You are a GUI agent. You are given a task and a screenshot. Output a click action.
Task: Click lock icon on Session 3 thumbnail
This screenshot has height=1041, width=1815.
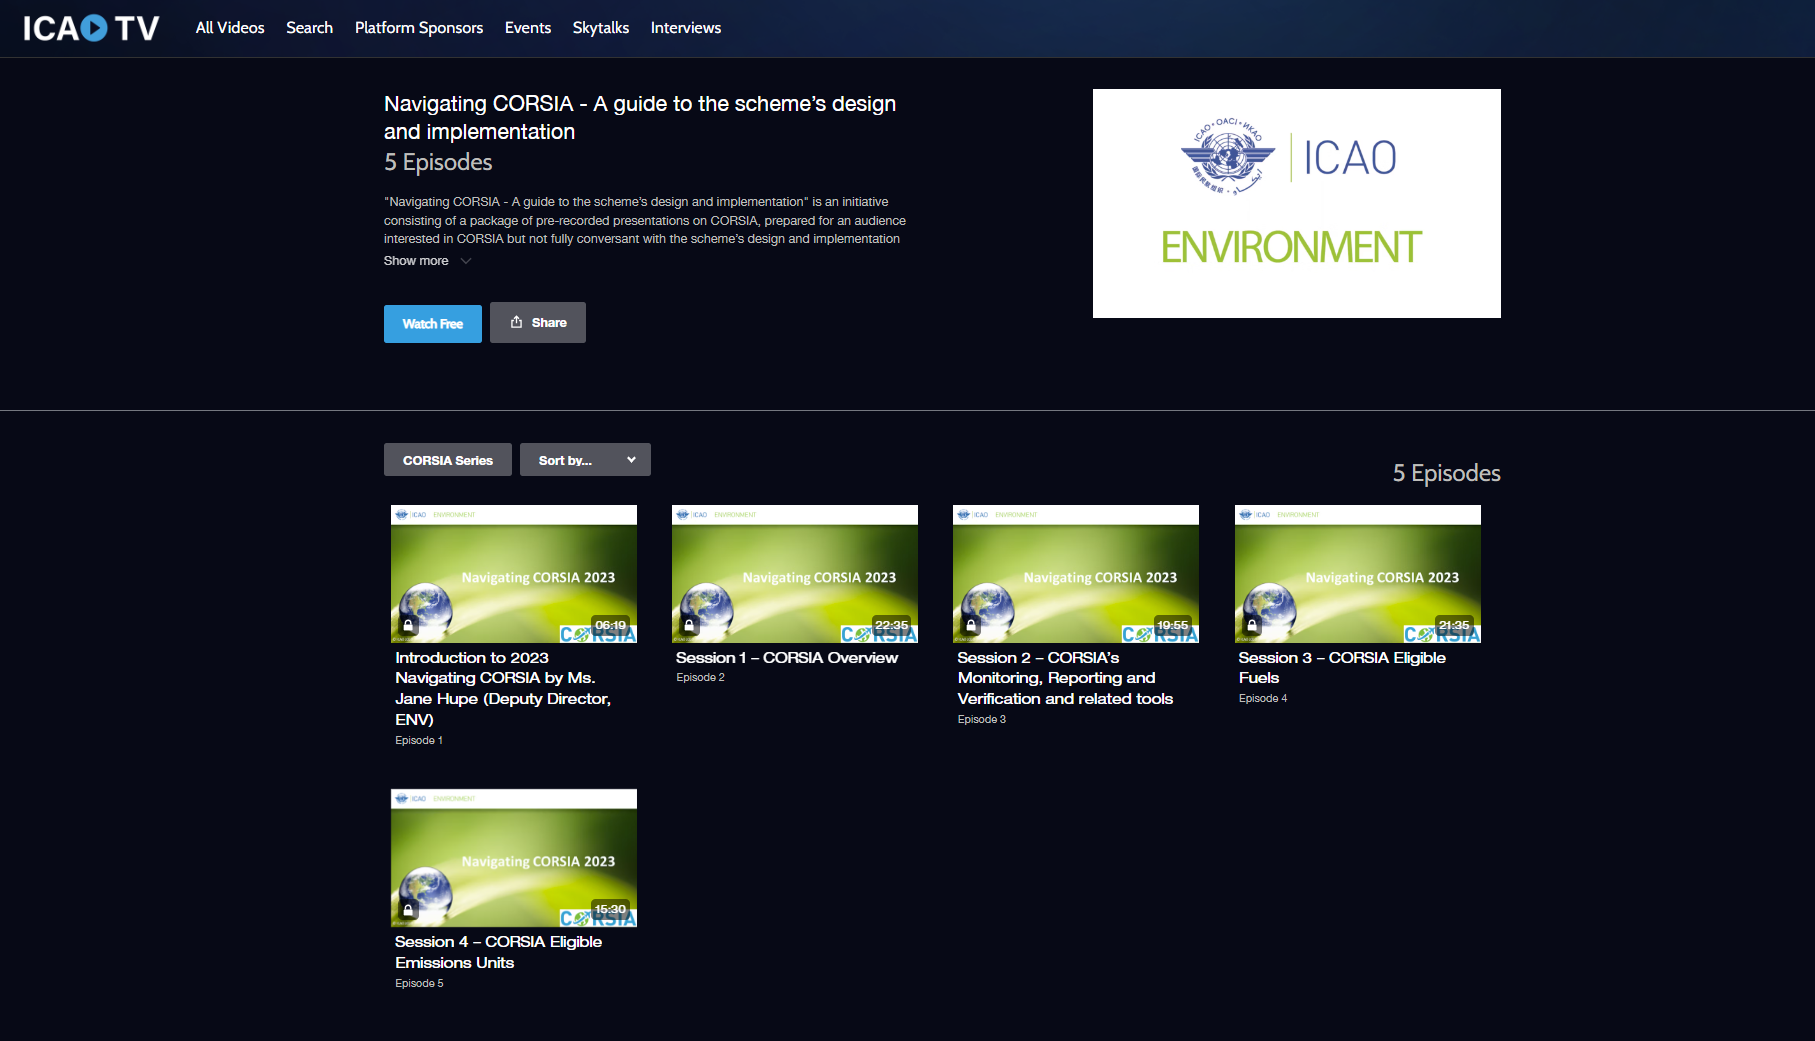click(x=1252, y=625)
